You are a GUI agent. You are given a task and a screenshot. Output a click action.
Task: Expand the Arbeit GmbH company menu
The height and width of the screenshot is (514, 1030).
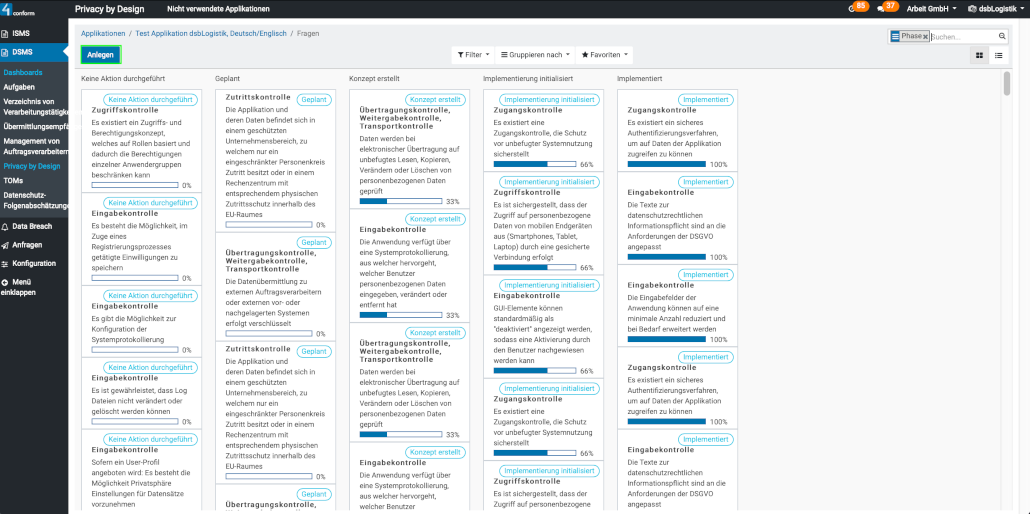(931, 9)
